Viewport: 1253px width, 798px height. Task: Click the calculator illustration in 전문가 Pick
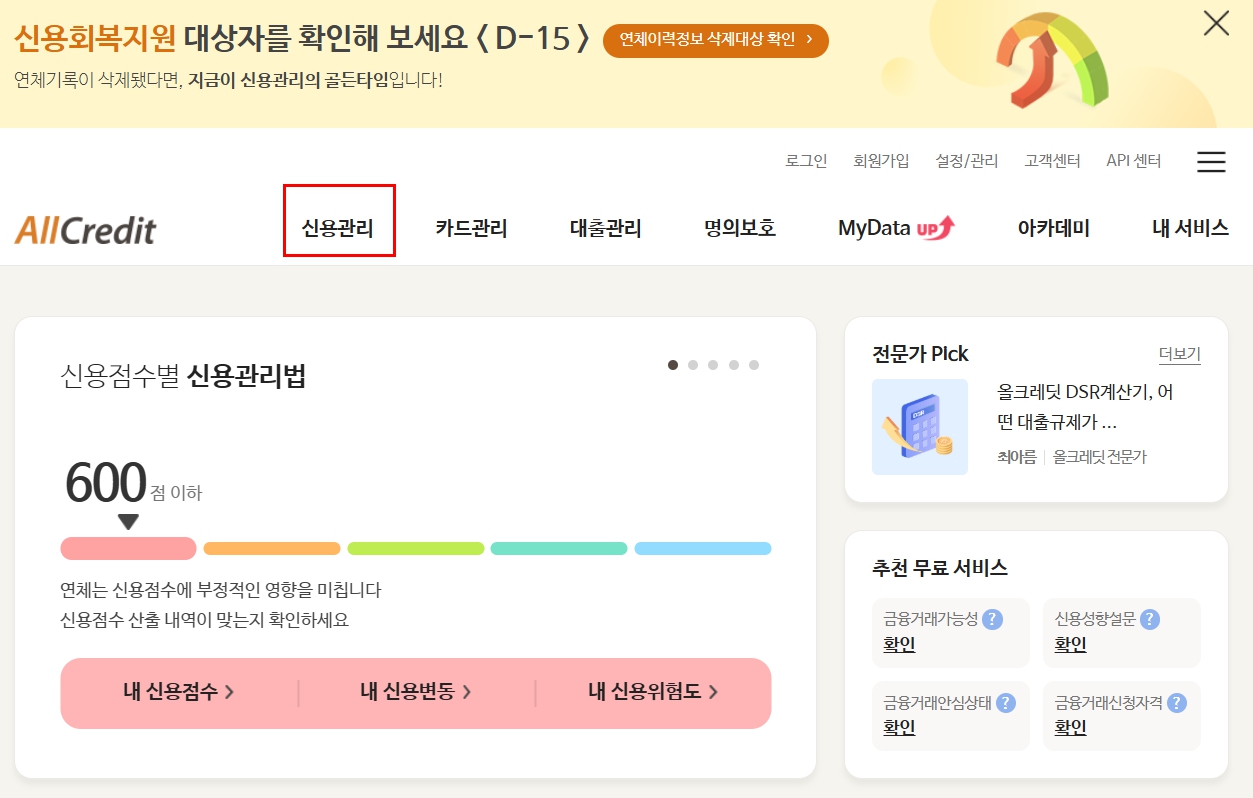click(919, 426)
